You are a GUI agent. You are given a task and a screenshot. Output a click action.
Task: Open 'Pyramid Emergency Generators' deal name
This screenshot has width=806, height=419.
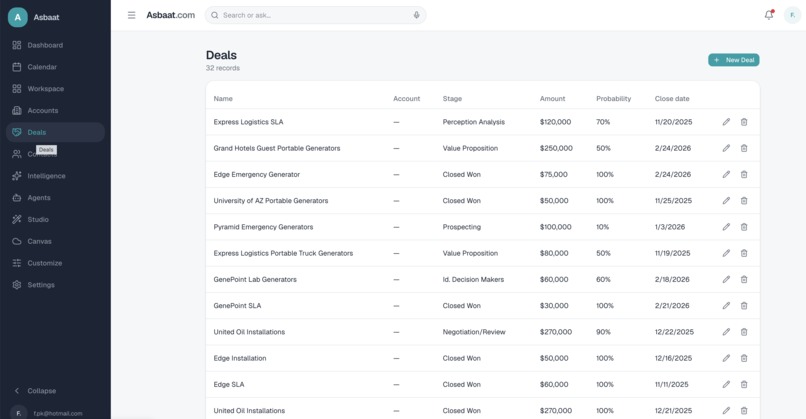coord(263,227)
